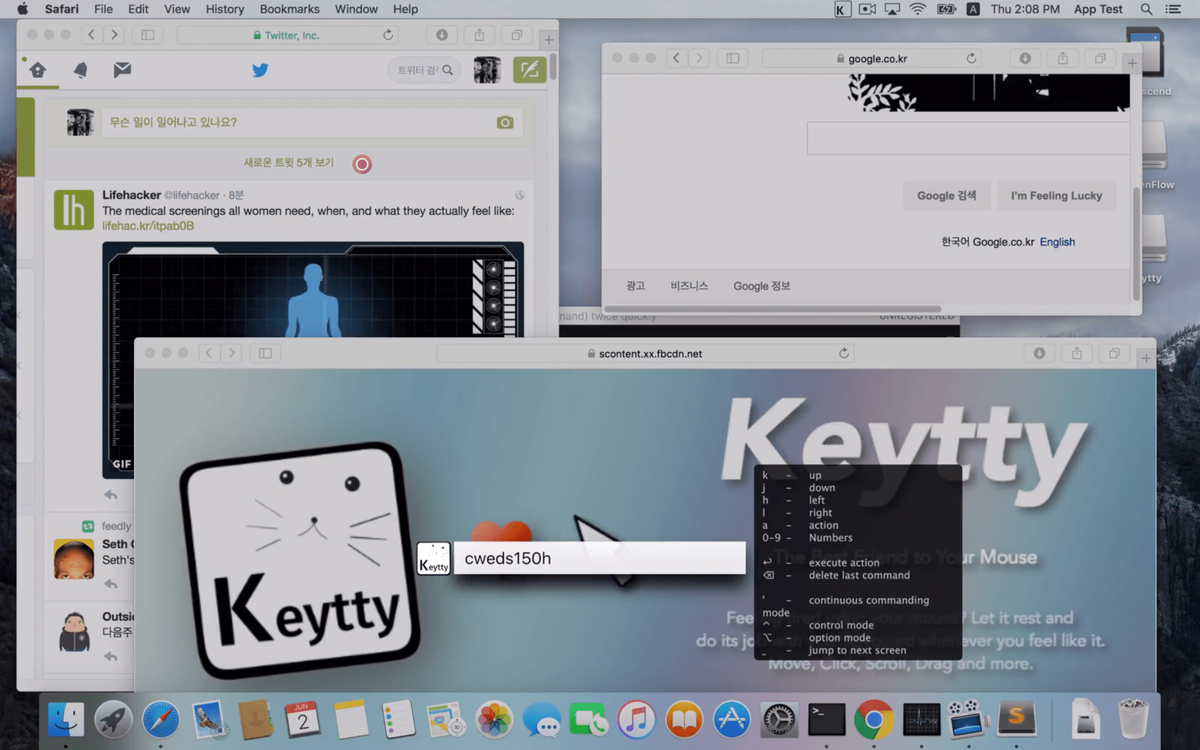Viewport: 1200px width, 750px height.
Task: Show downloads in the Google Safari window
Action: pos(1025,58)
